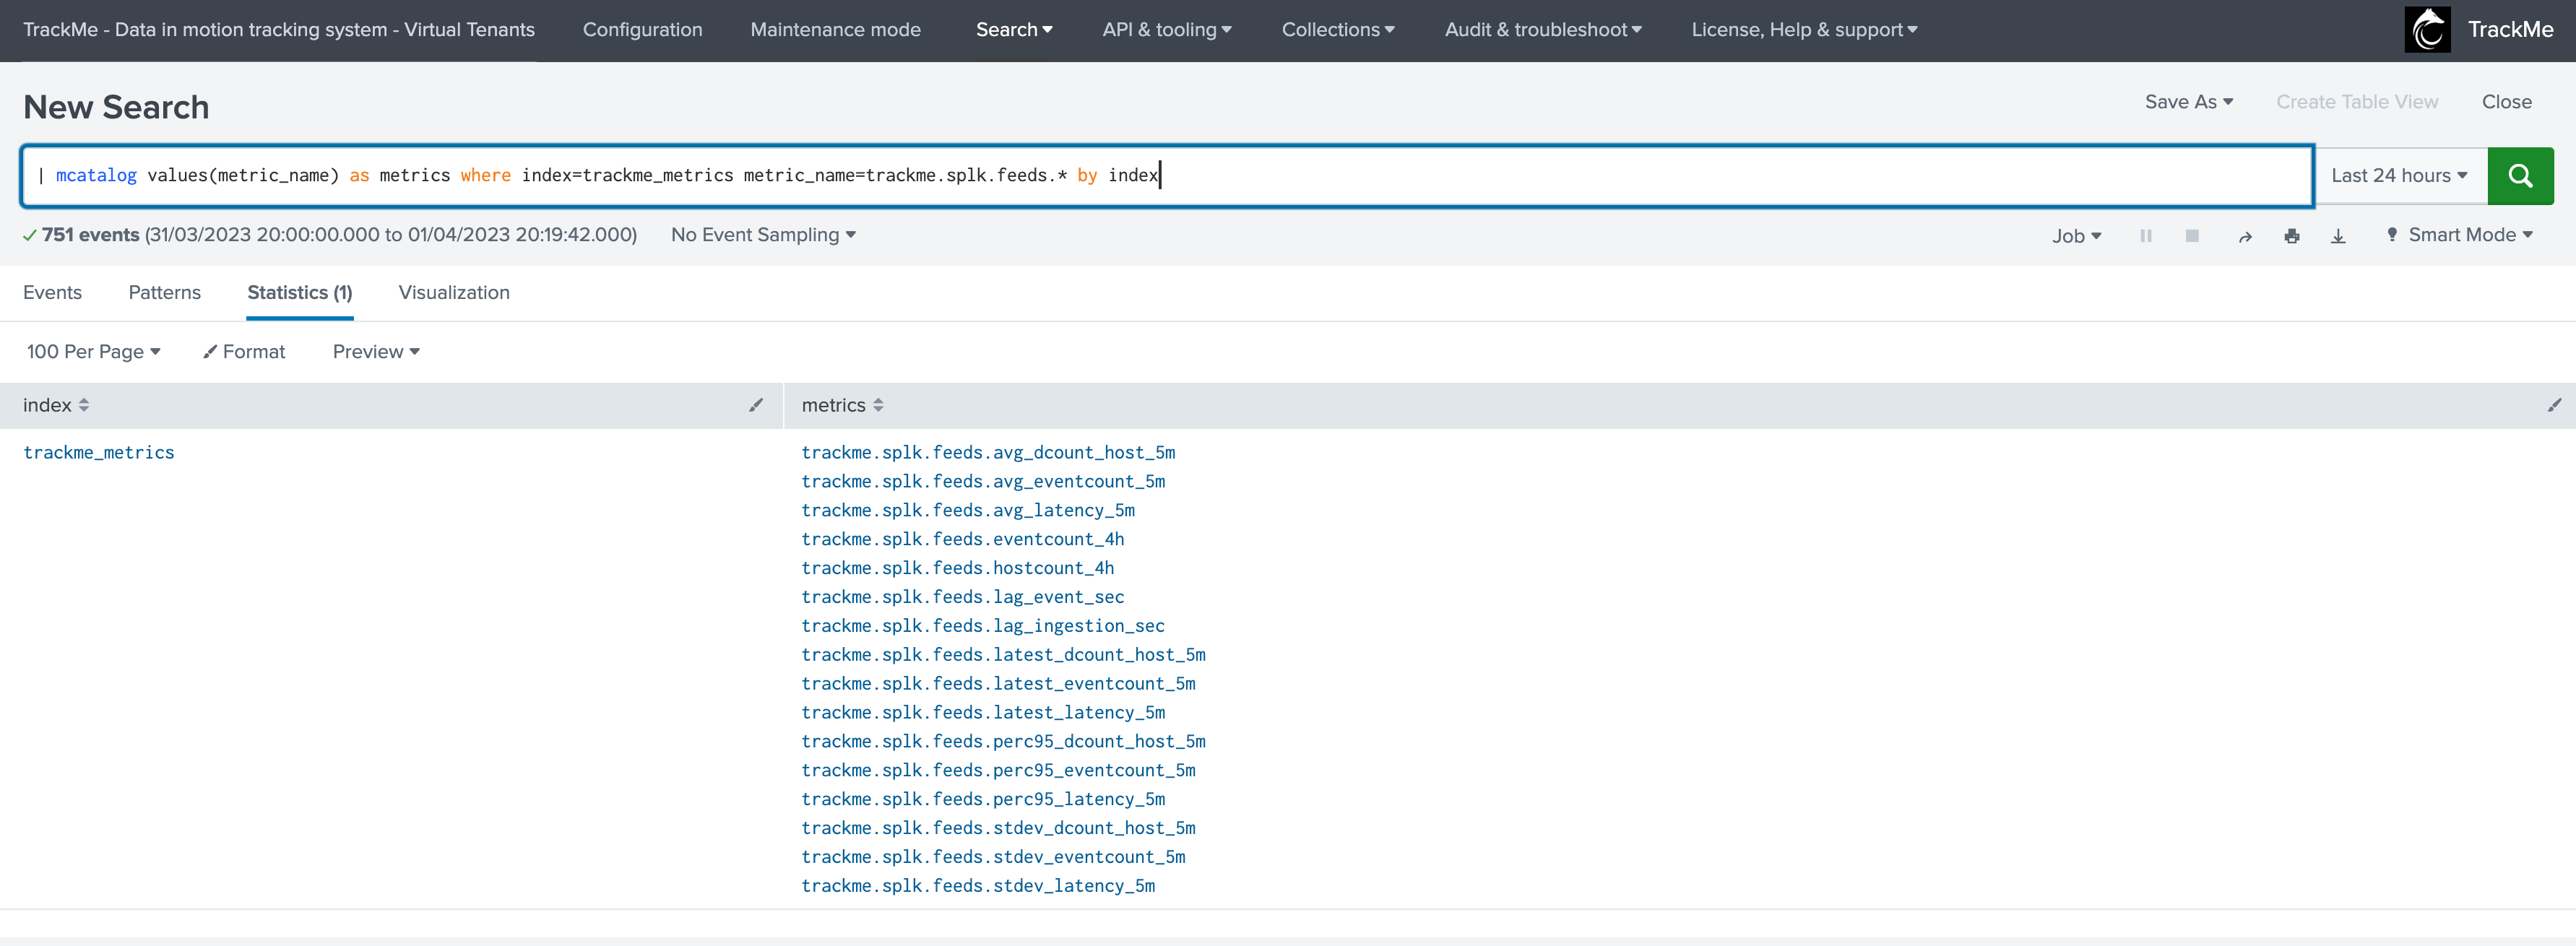This screenshot has width=2576, height=946.
Task: Click trackme.splk.feeds.stdev_dcount_host_5m metric
Action: tap(999, 829)
